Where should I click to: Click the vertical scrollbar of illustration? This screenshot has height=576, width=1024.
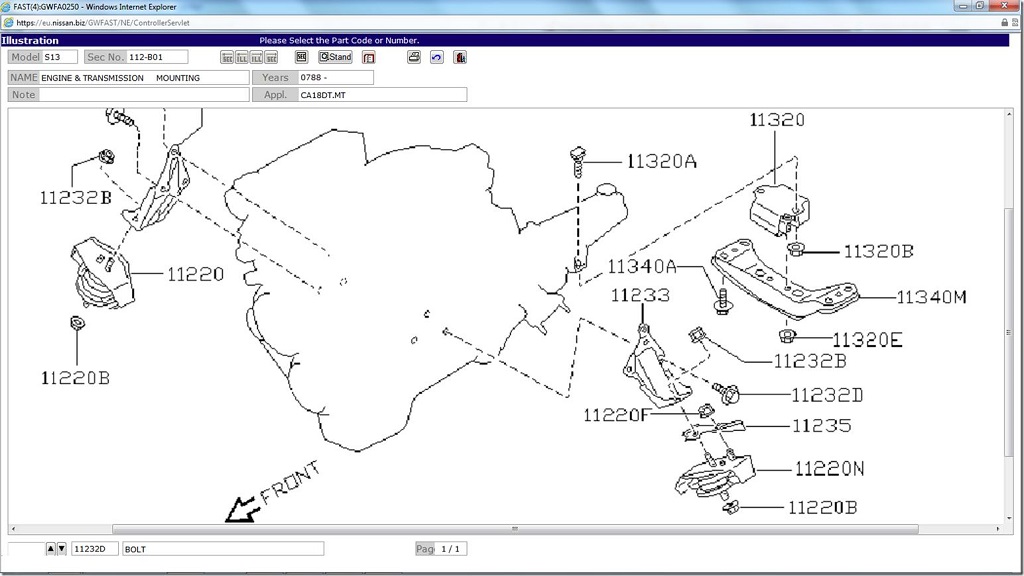point(1008,320)
